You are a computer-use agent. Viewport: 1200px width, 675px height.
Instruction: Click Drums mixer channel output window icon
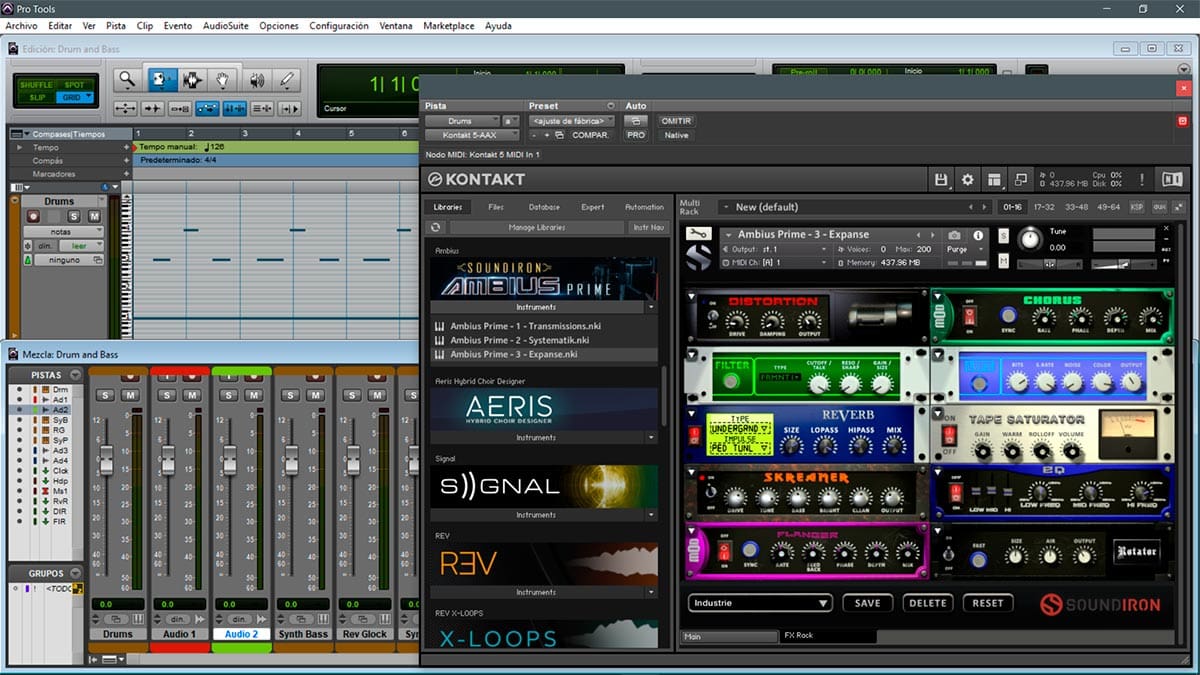[117, 619]
